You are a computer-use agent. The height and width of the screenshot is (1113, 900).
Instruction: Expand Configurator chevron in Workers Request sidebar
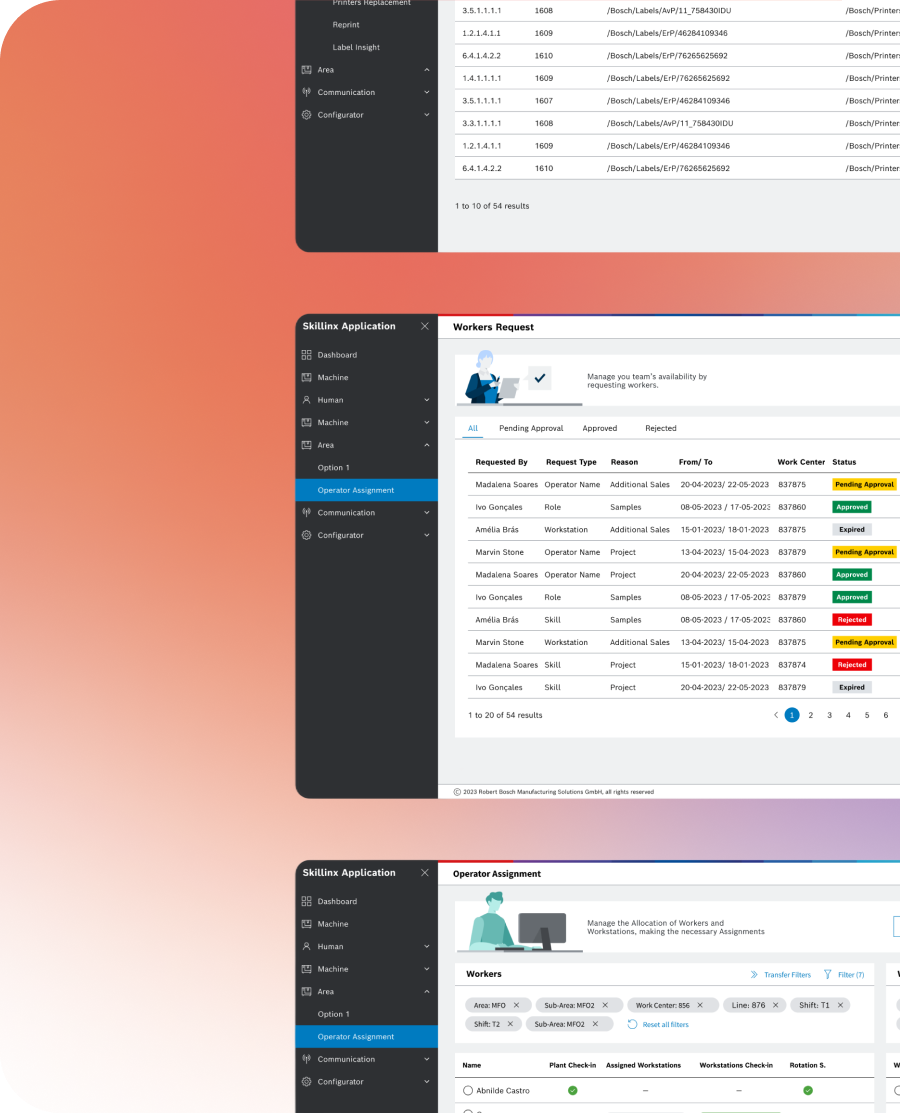click(427, 535)
